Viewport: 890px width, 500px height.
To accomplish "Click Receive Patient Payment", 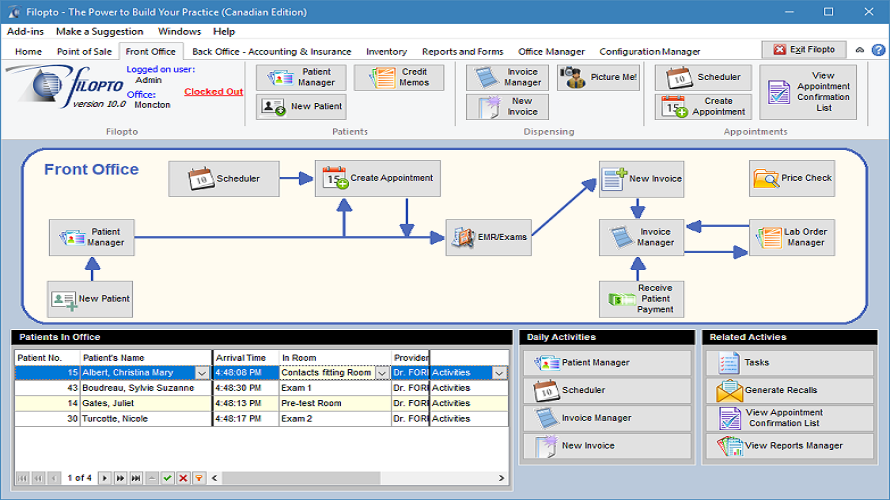I will tap(641, 299).
